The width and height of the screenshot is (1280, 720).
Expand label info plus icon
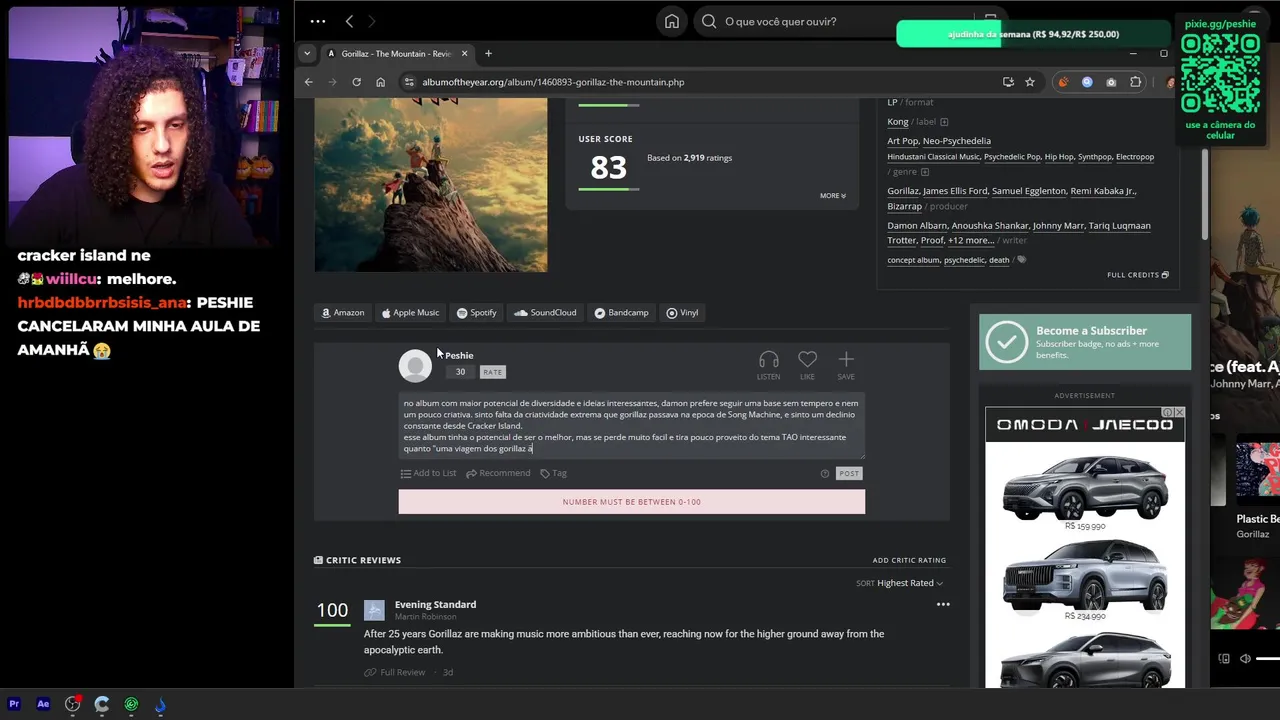[943, 122]
